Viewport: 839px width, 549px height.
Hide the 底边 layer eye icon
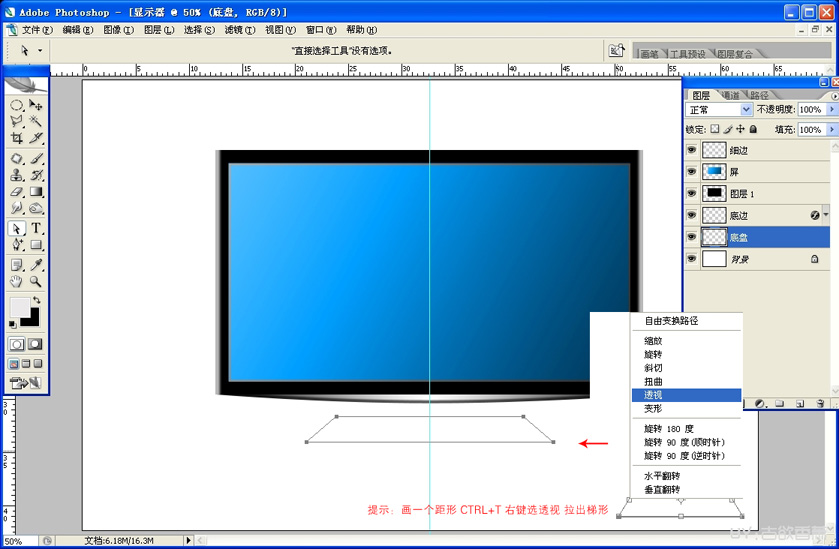[x=691, y=215]
